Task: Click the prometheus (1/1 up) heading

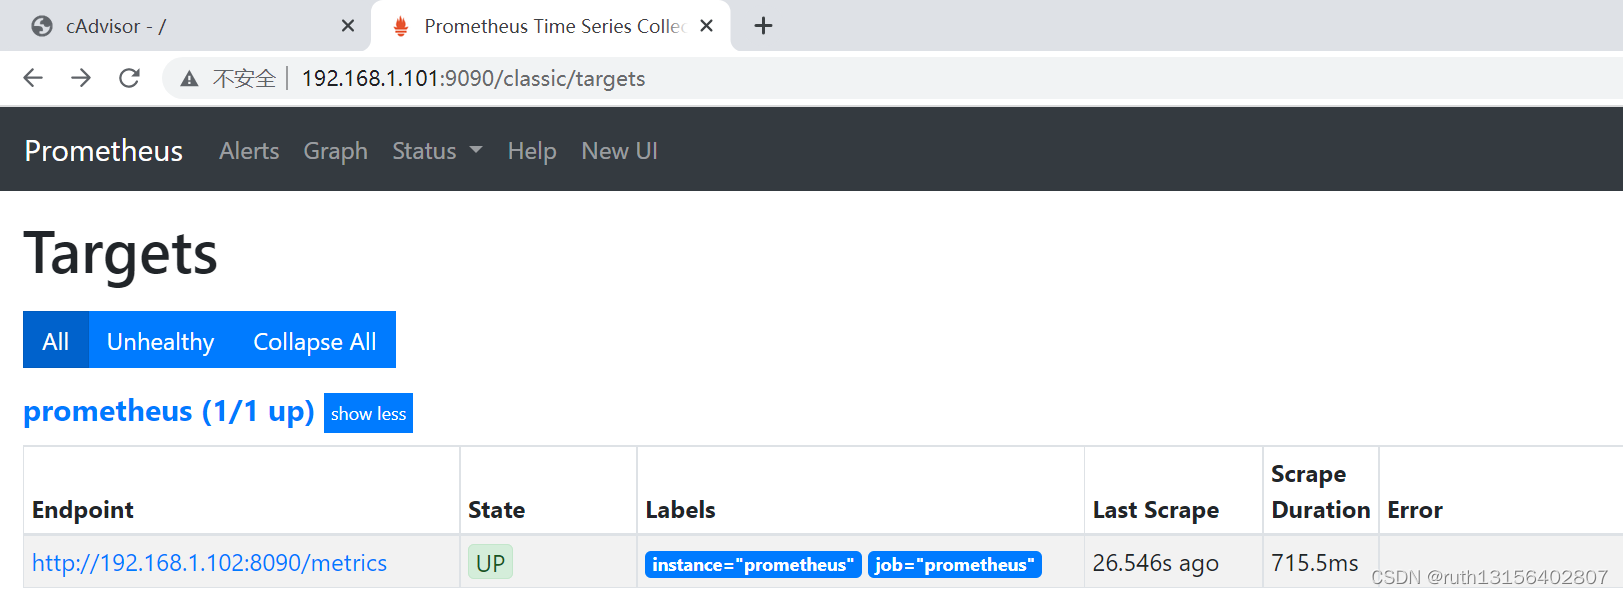Action: coord(169,411)
